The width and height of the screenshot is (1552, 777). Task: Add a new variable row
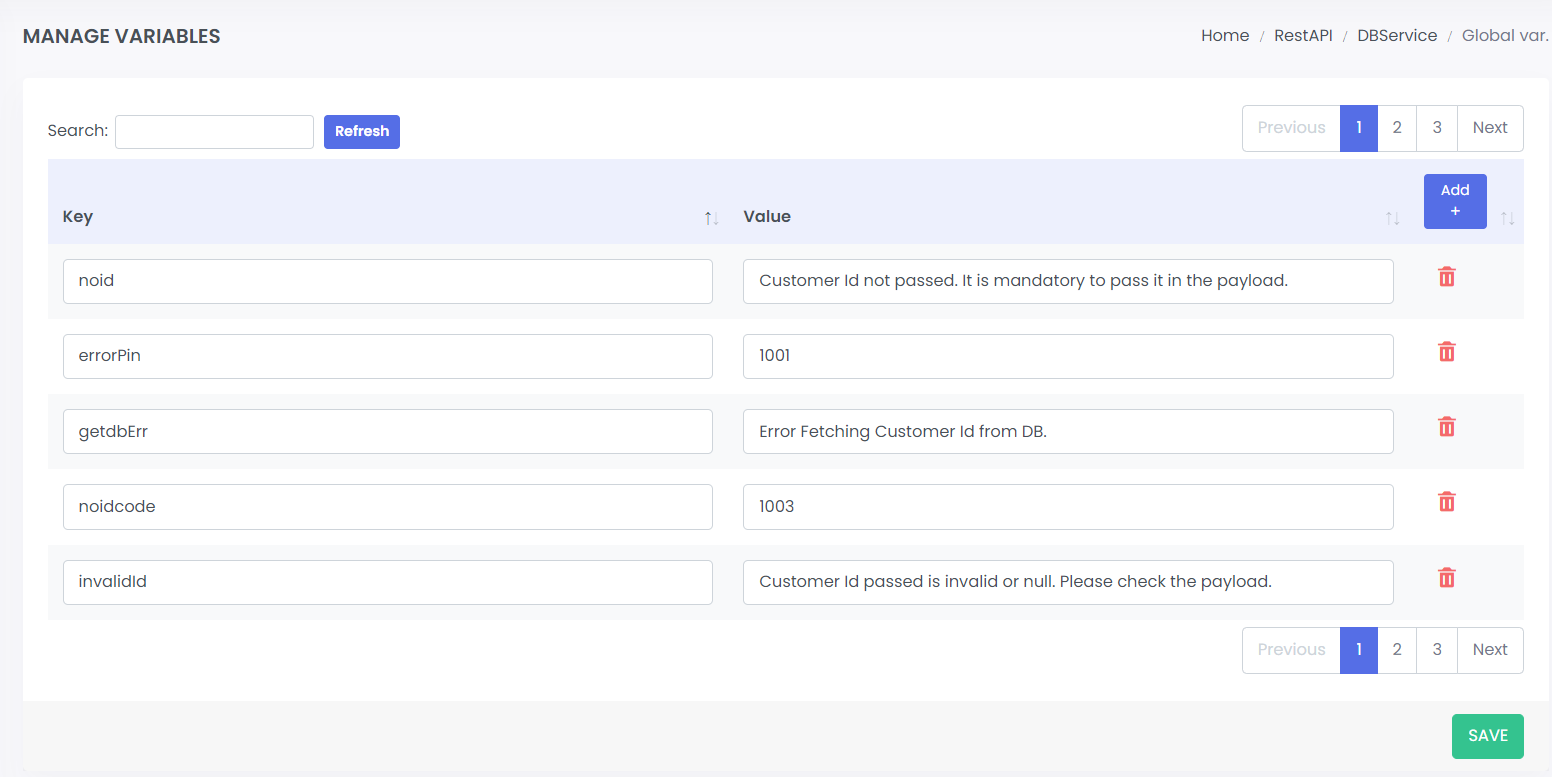pyautogui.click(x=1455, y=201)
